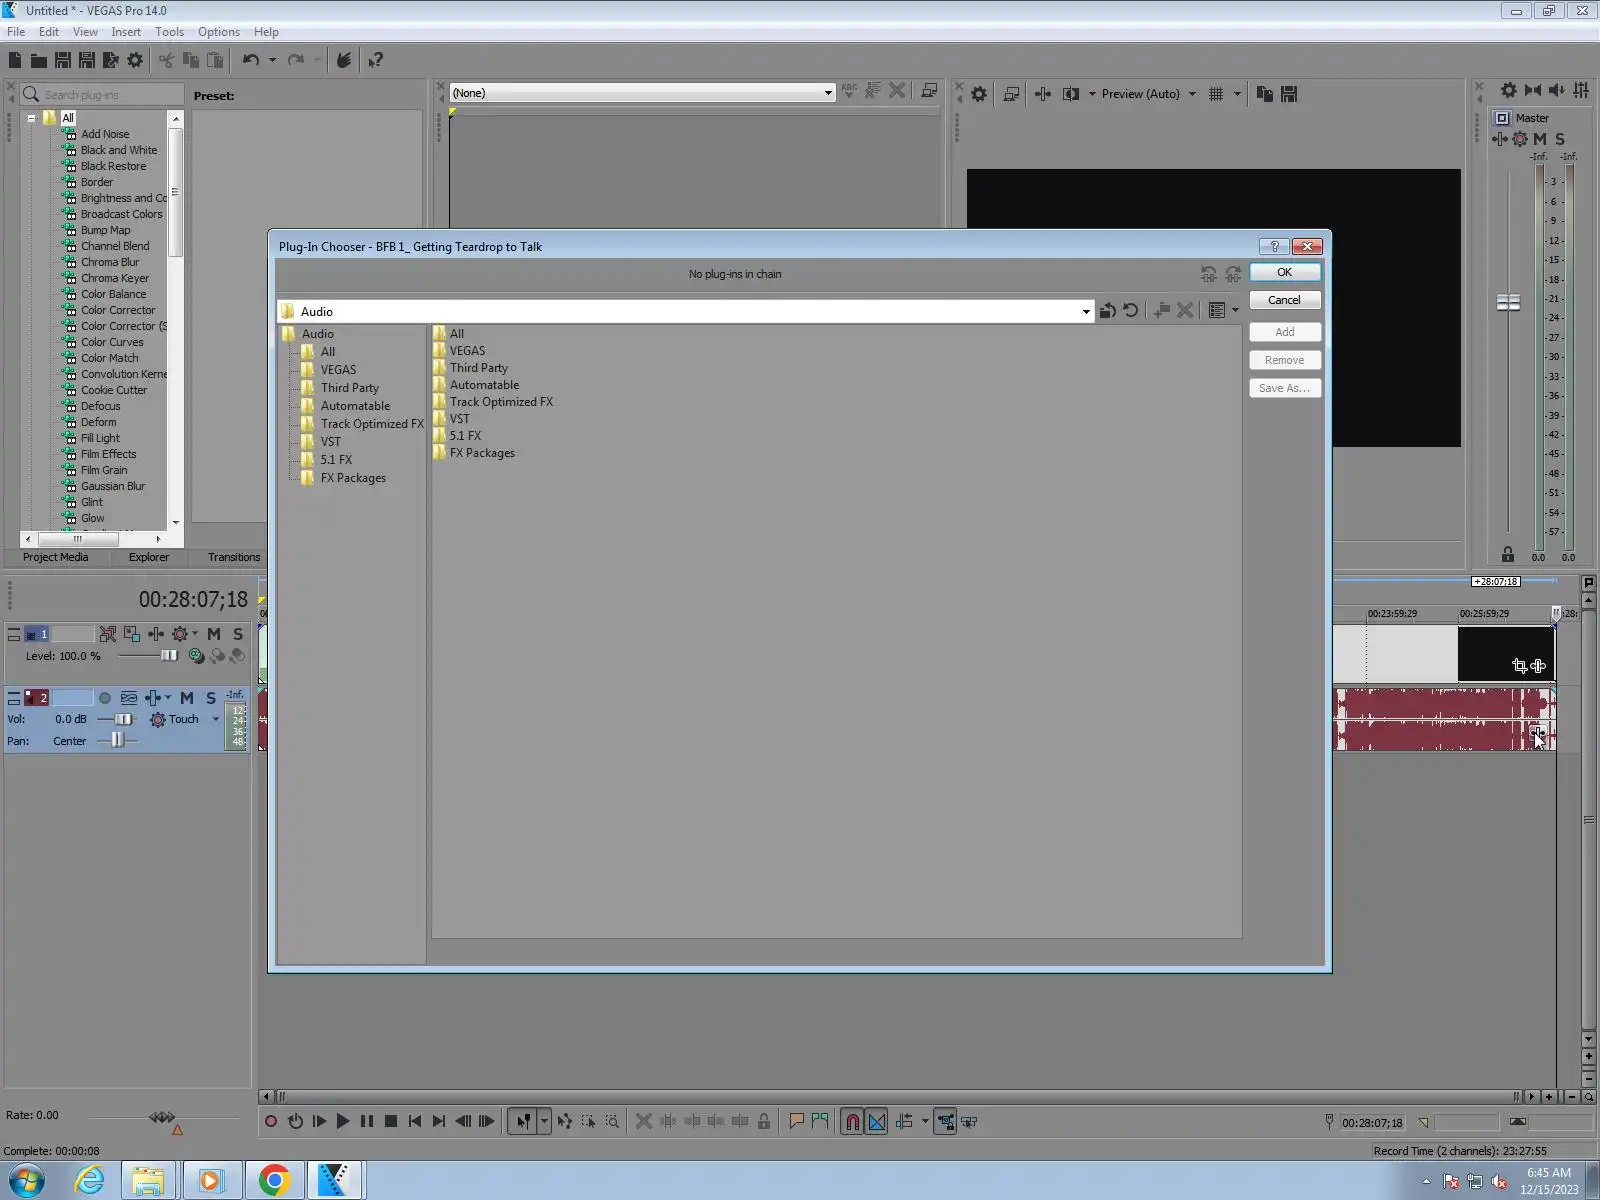Screen dimensions: 1600x1200
Task: Stop playback in transport bar
Action: [391, 1122]
